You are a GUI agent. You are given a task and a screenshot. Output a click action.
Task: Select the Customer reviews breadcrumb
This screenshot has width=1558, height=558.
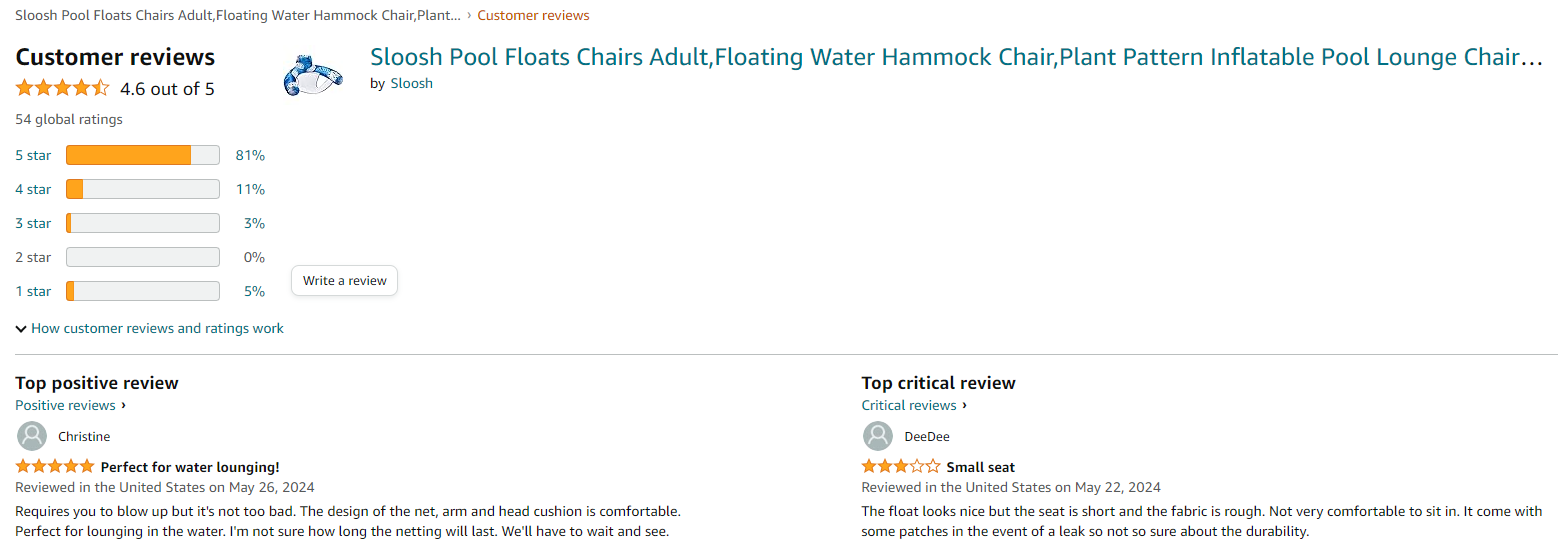[x=533, y=15]
